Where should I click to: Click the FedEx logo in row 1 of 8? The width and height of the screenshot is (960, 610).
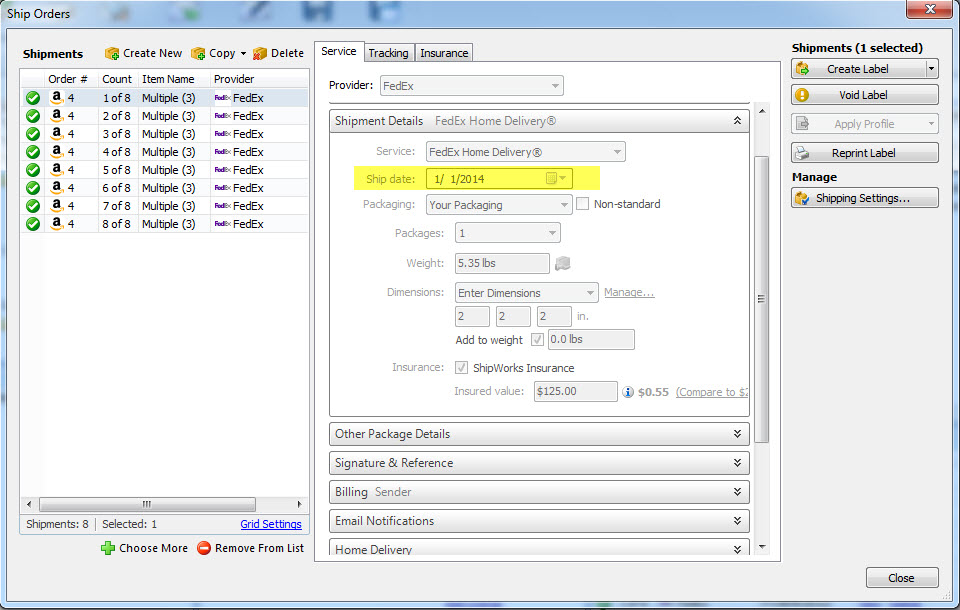tap(222, 98)
